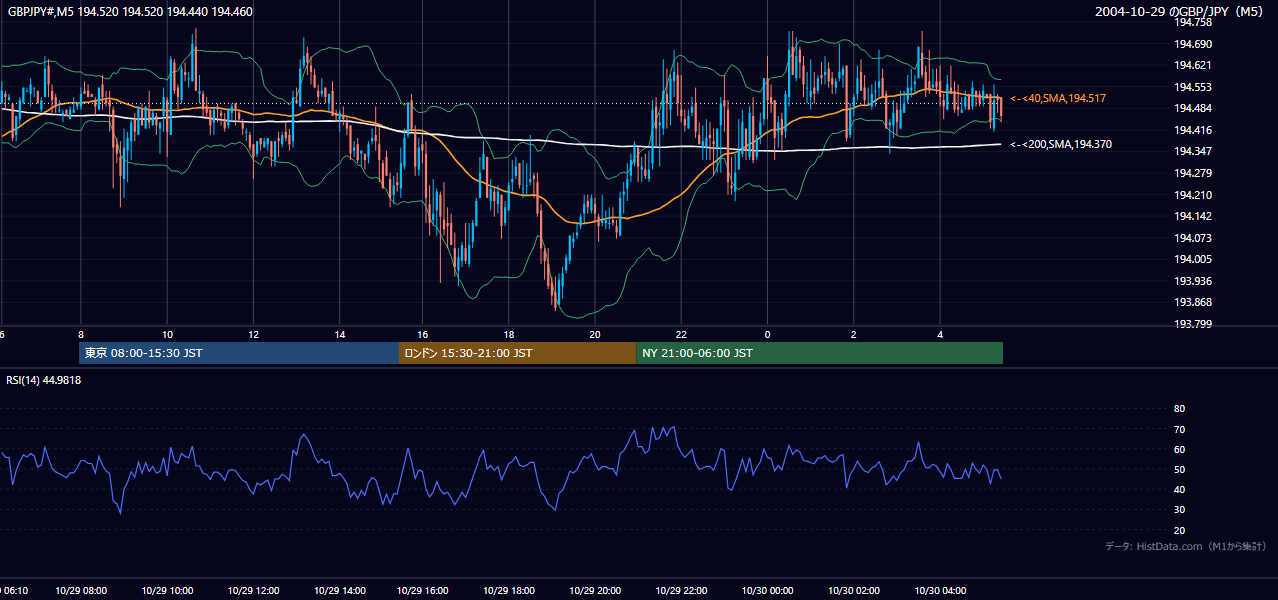This screenshot has width=1278, height=600.
Task: Click hour label 16 under price chart
Action: pos(423,334)
